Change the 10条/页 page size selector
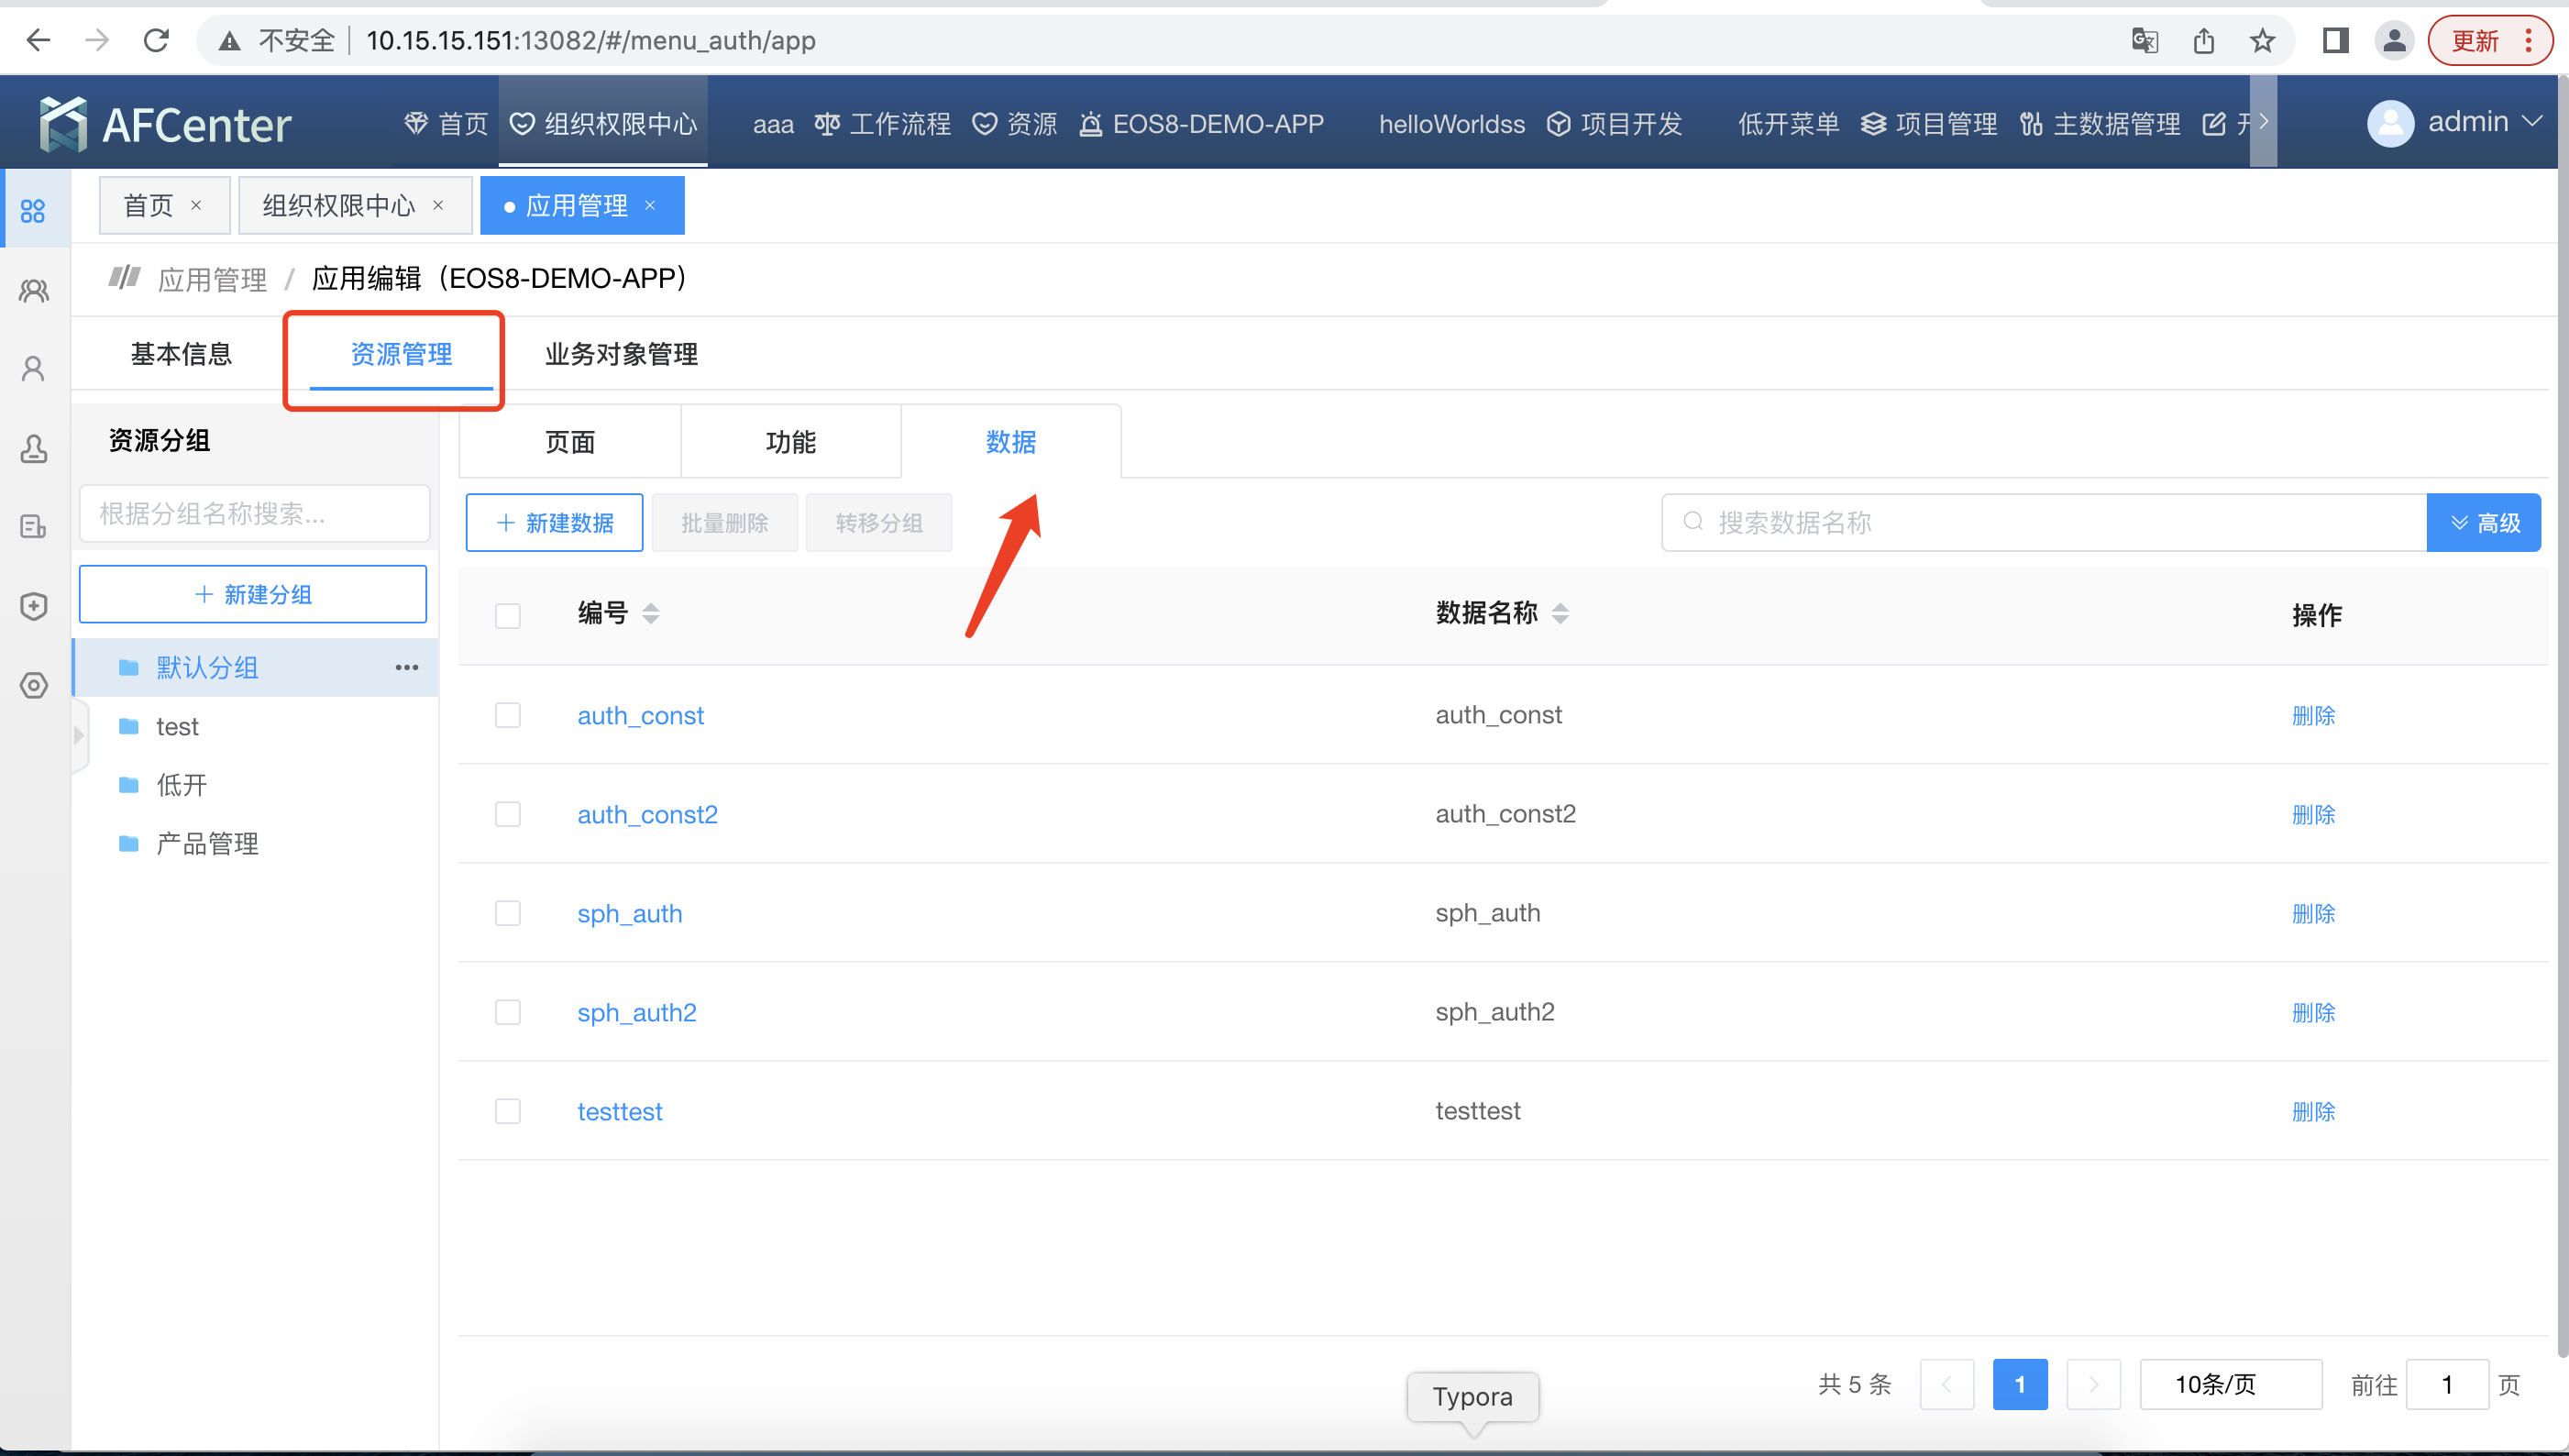This screenshot has height=1456, width=2569. (x=2230, y=1384)
